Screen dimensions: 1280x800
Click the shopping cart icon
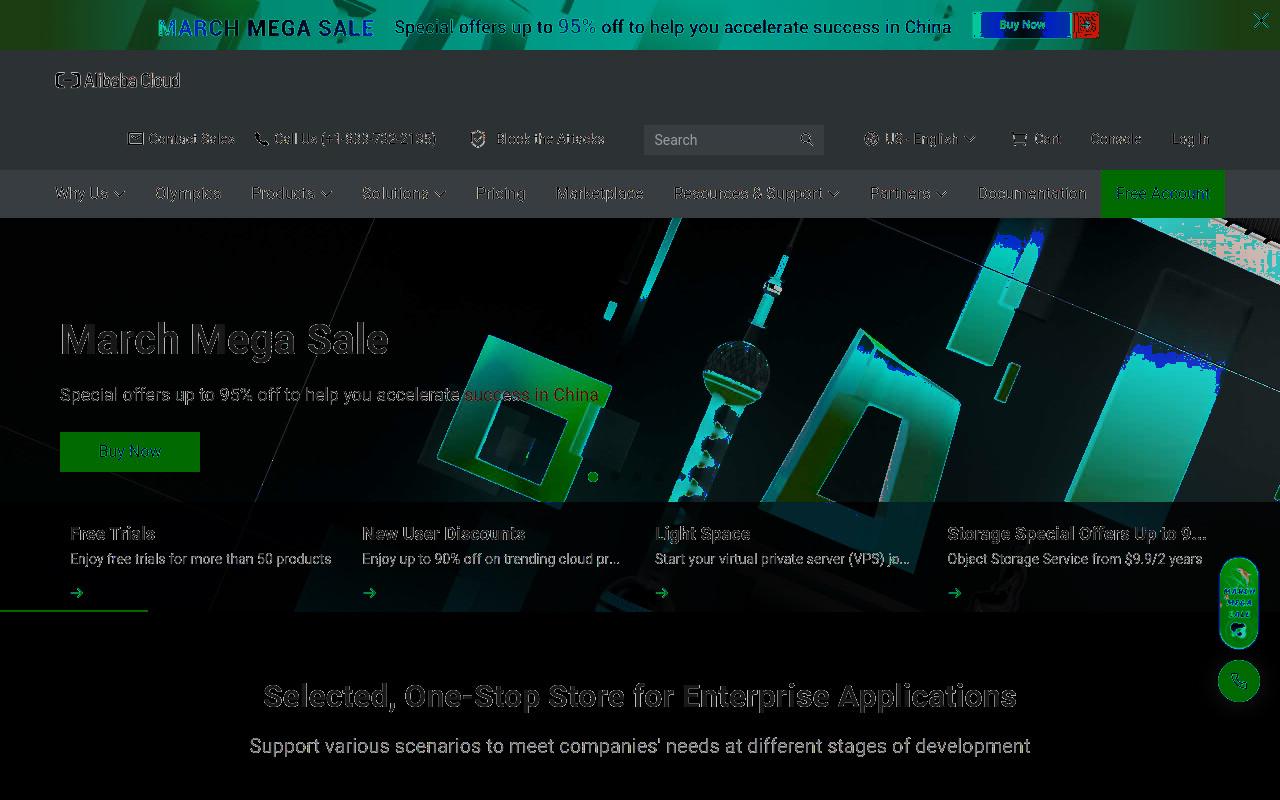[x=1019, y=139]
